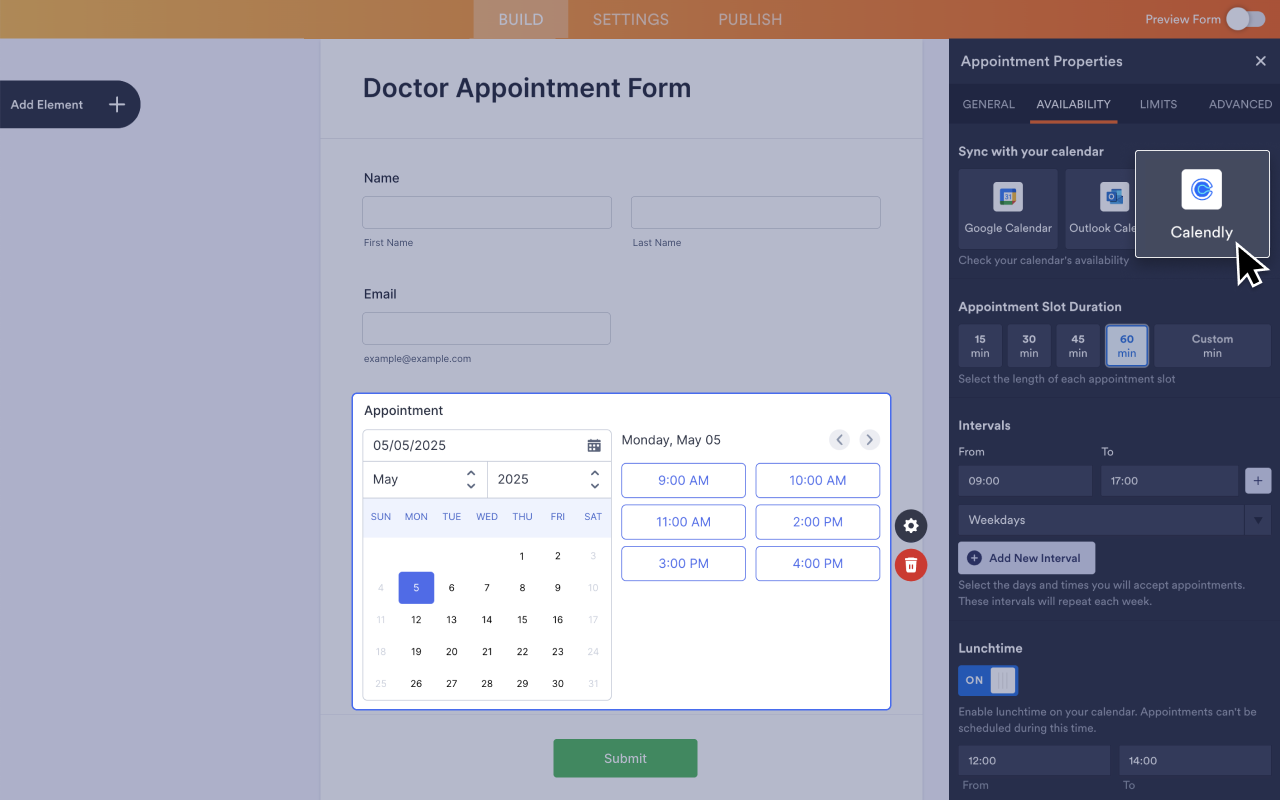1280x800 pixels.
Task: Turn off the Lunchtime toggle
Action: [987, 680]
